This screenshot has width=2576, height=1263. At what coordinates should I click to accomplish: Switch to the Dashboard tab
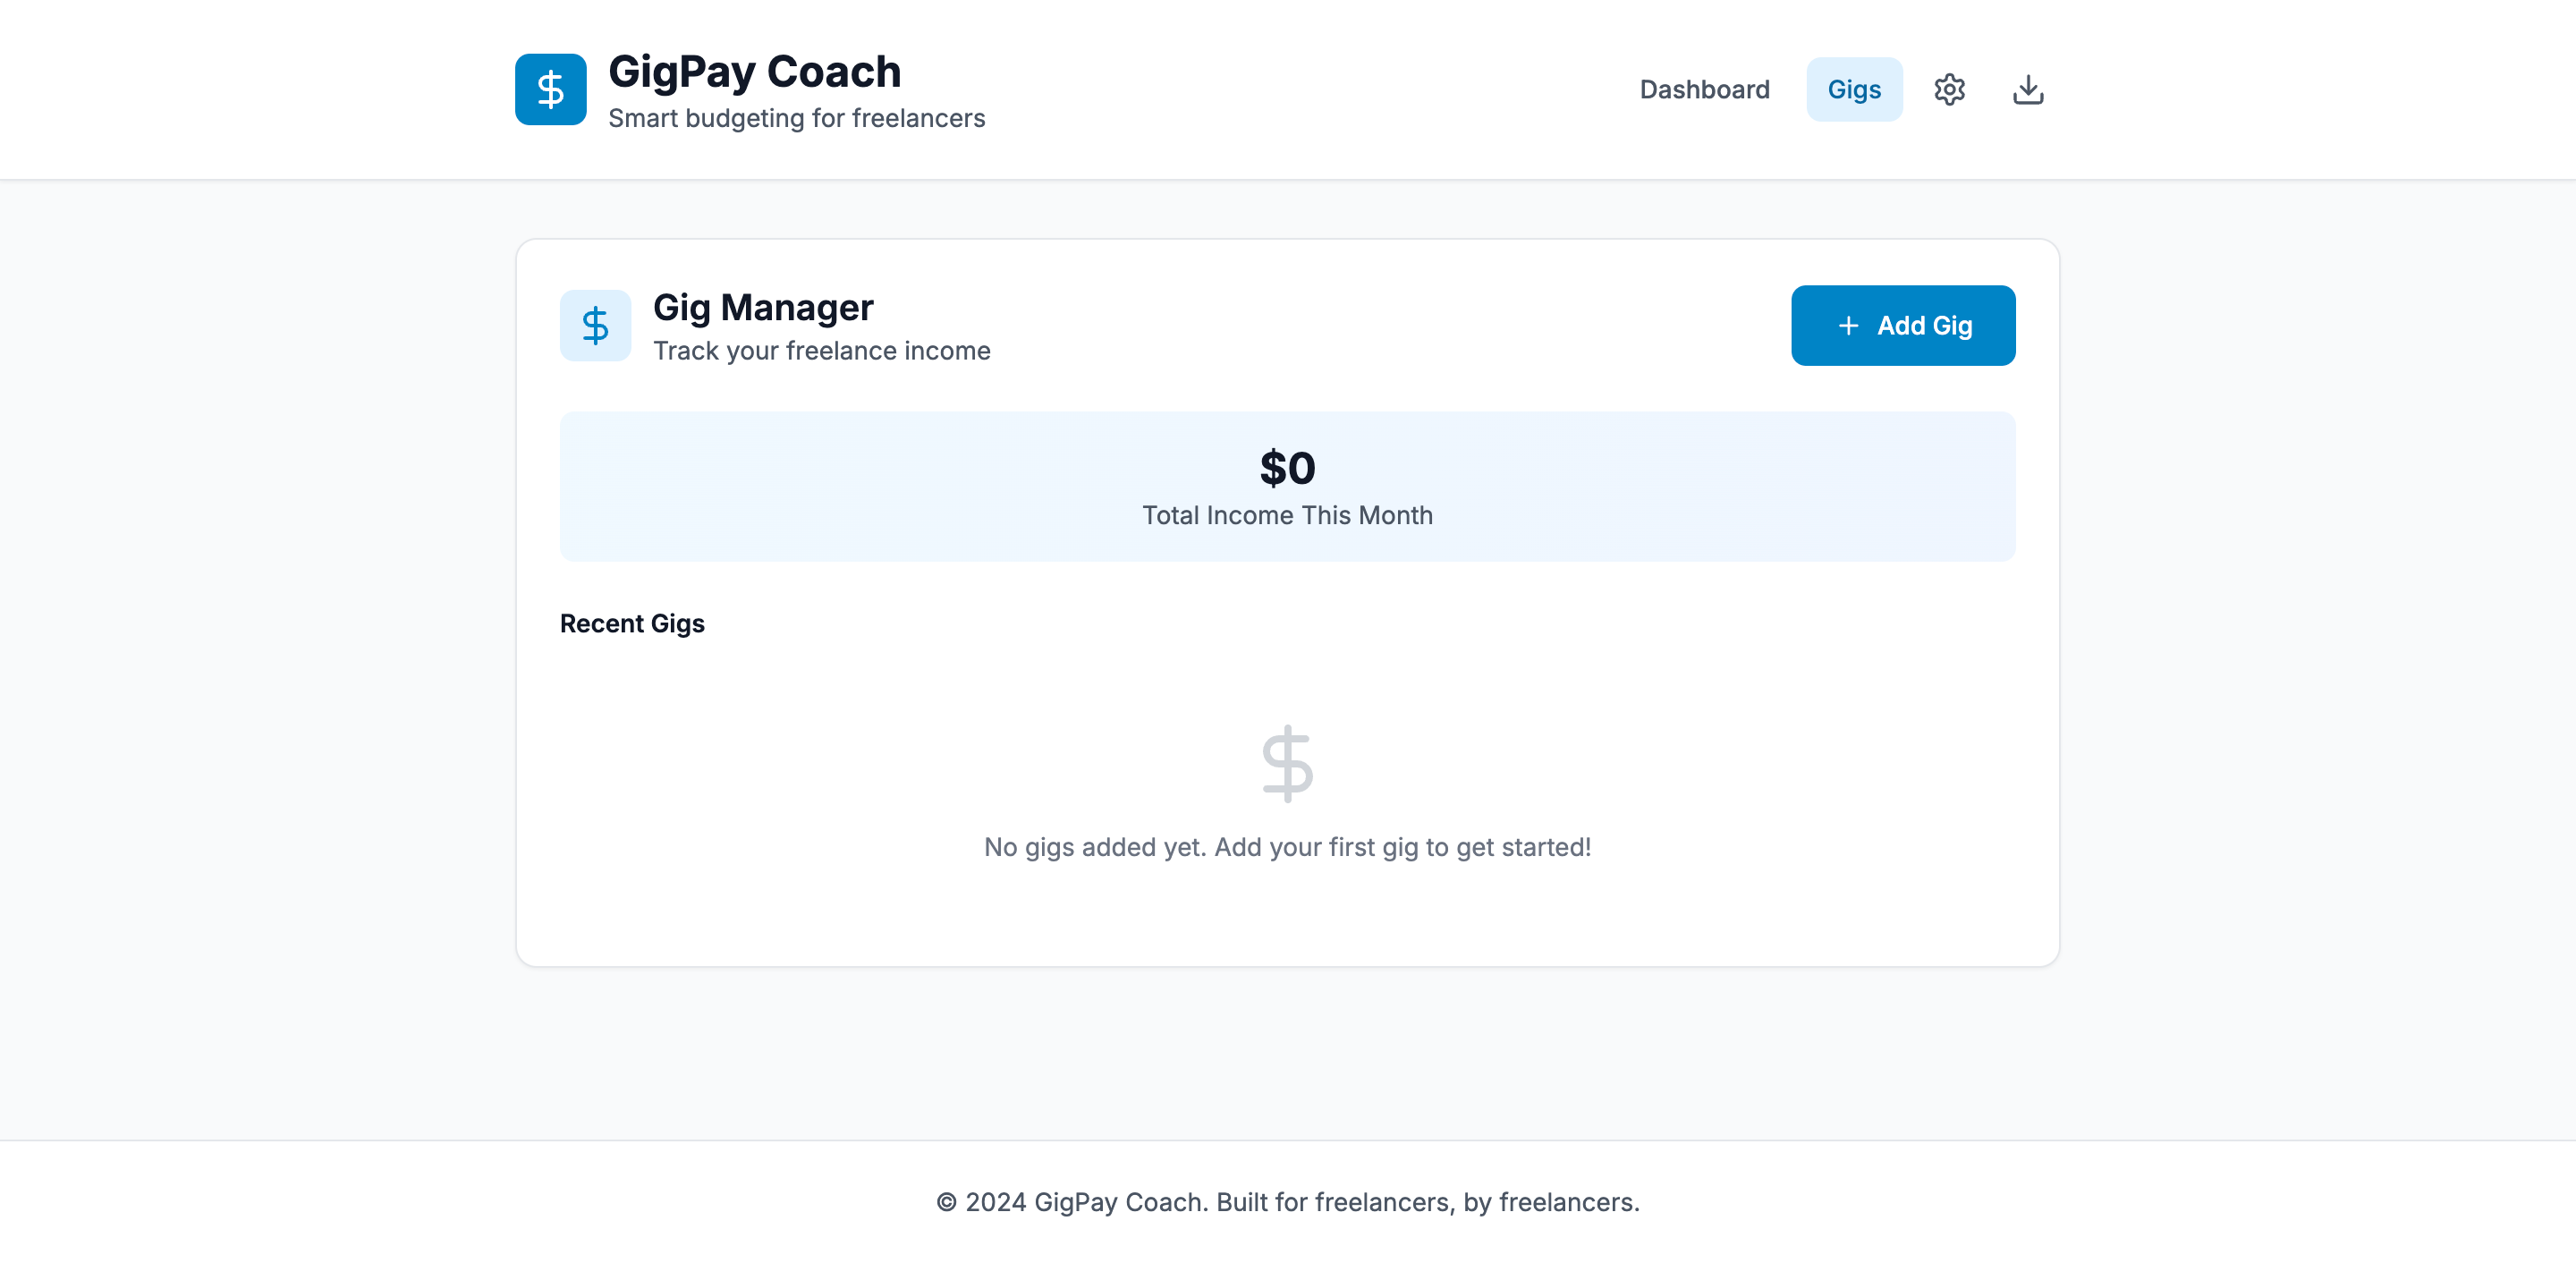(x=1705, y=89)
